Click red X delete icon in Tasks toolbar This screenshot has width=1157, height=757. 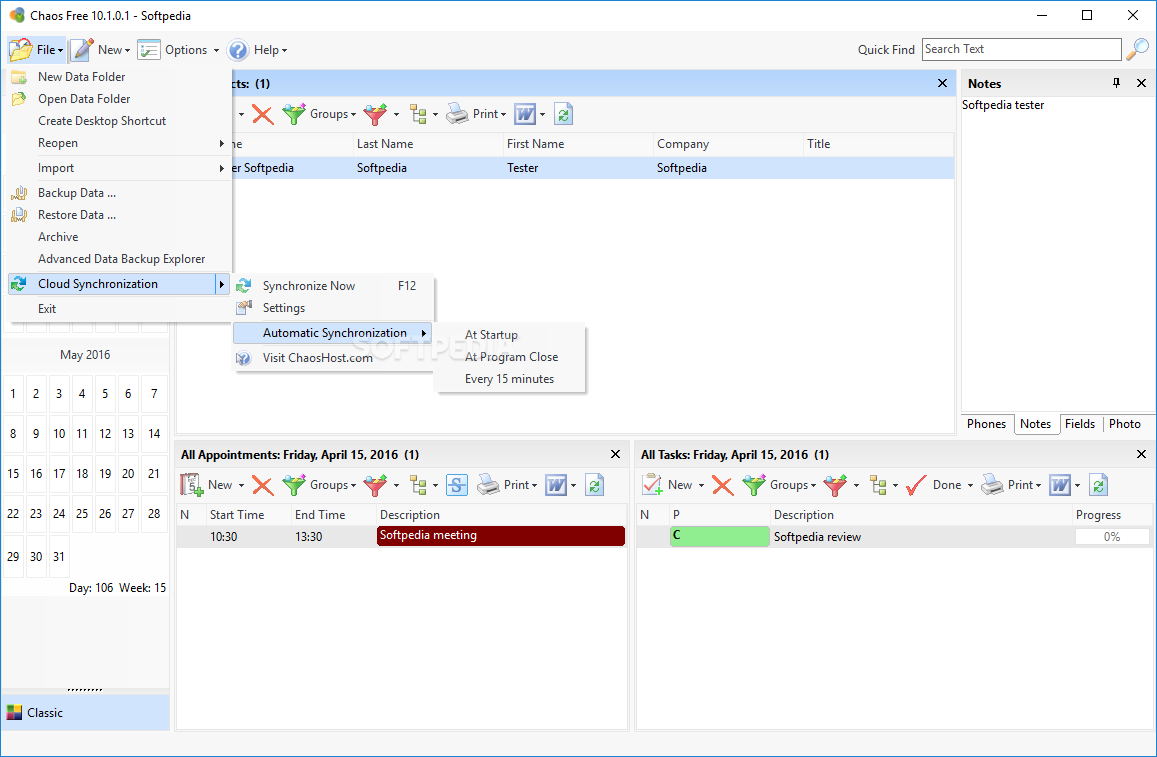(722, 485)
